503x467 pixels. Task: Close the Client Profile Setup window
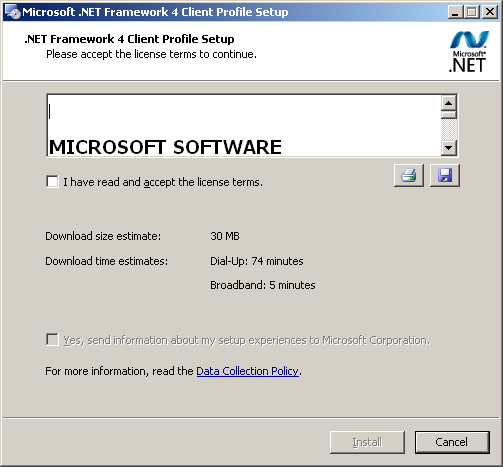point(490,12)
